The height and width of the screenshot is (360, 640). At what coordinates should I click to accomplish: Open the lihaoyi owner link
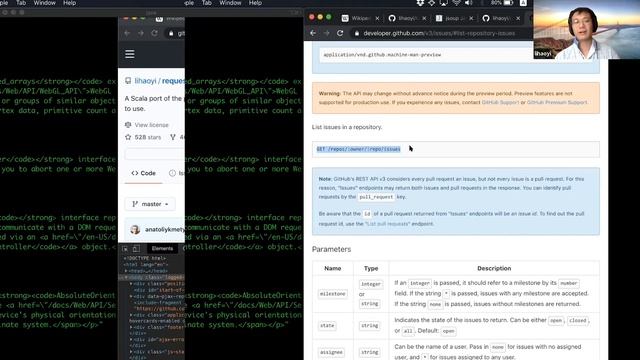tap(145, 81)
